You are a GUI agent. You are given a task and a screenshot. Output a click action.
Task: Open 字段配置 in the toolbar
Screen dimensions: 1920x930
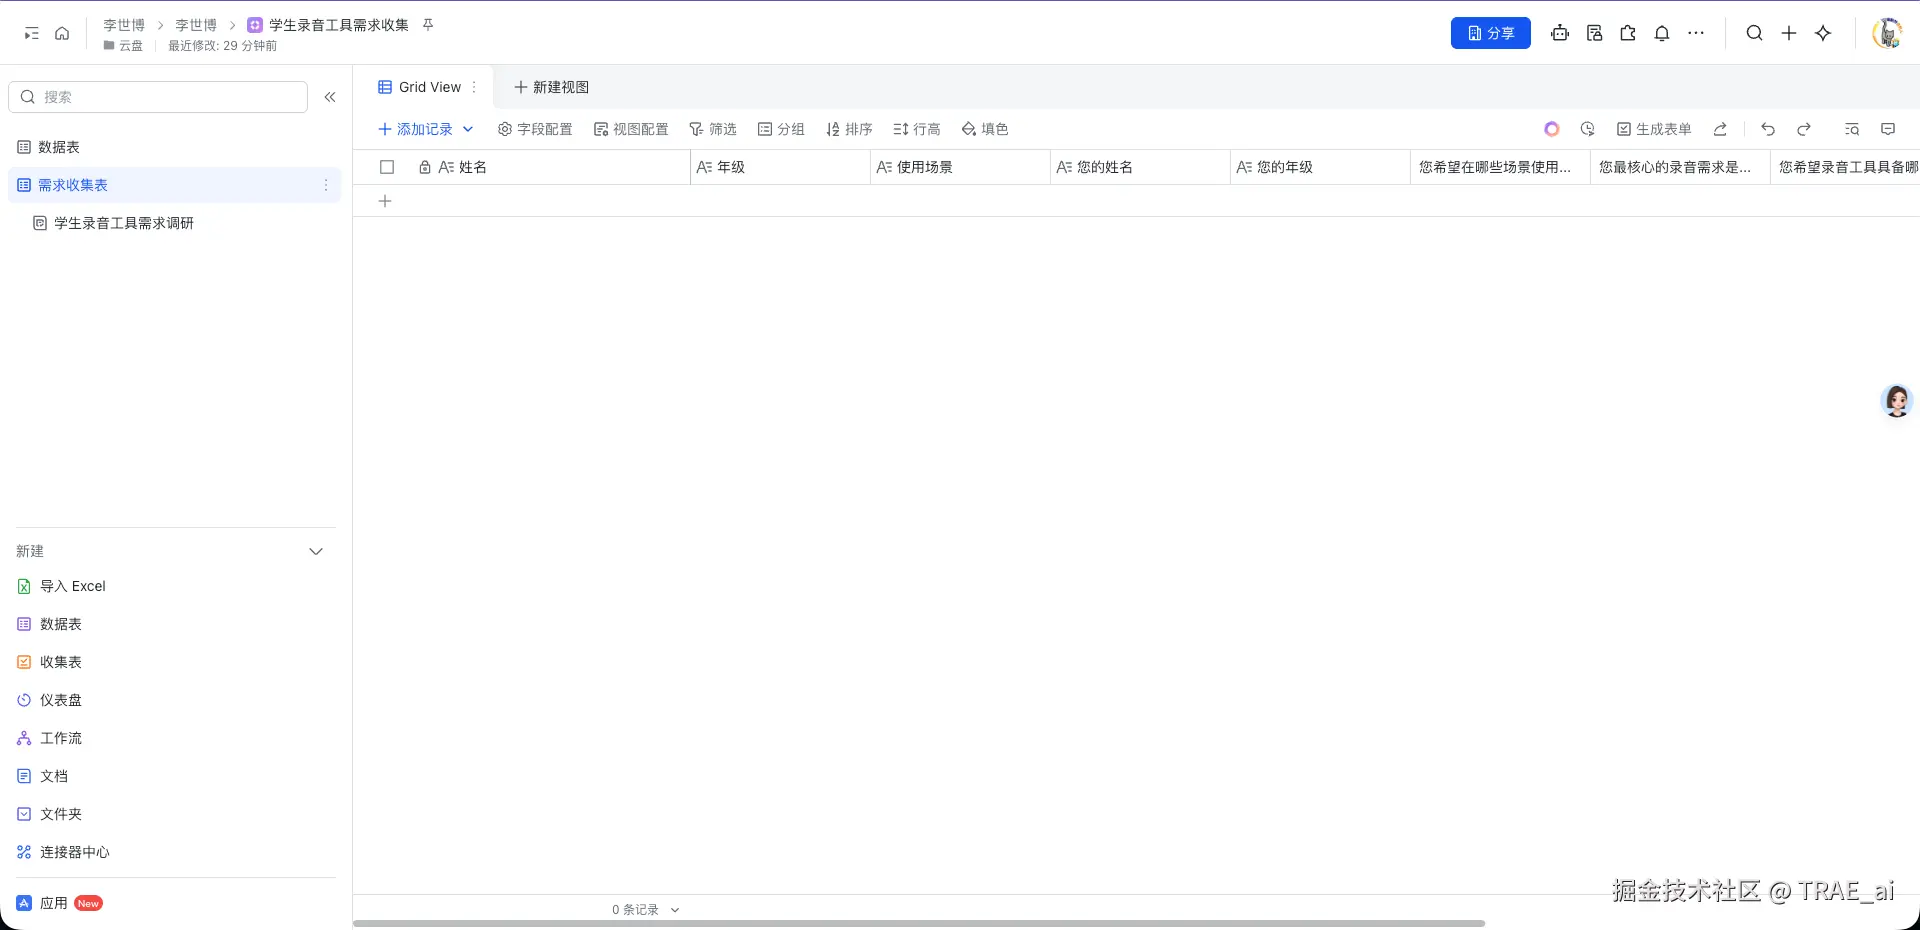coord(535,129)
